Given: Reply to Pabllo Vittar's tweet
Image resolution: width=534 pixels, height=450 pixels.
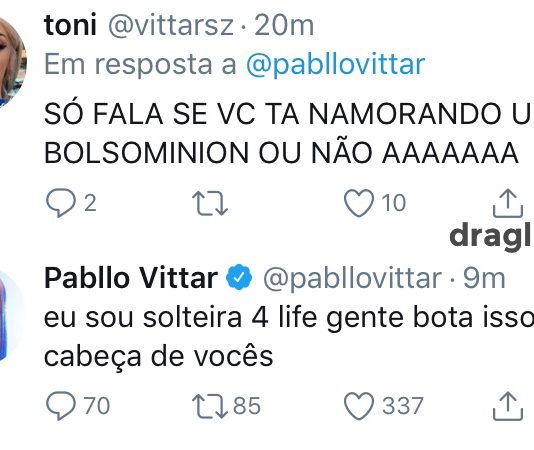Looking at the screenshot, I should [x=61, y=406].
